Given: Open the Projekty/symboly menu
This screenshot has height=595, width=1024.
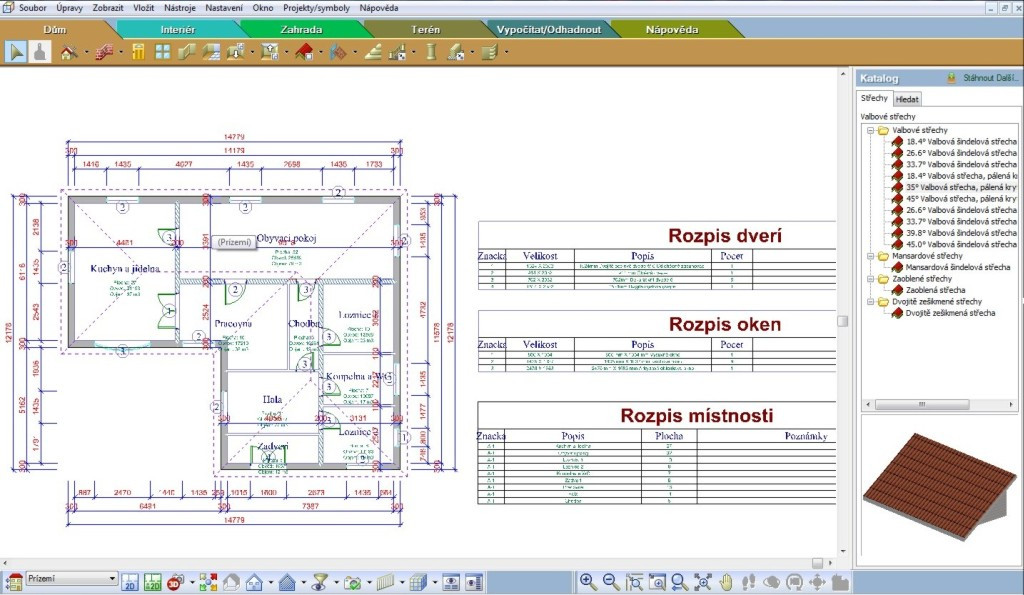Looking at the screenshot, I should click(x=316, y=8).
